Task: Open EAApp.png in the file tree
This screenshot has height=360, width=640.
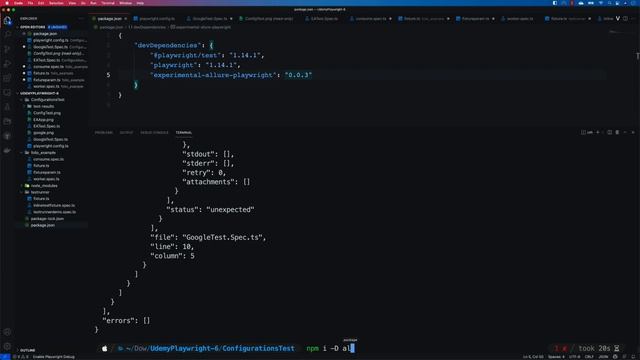Action: pos(44,120)
